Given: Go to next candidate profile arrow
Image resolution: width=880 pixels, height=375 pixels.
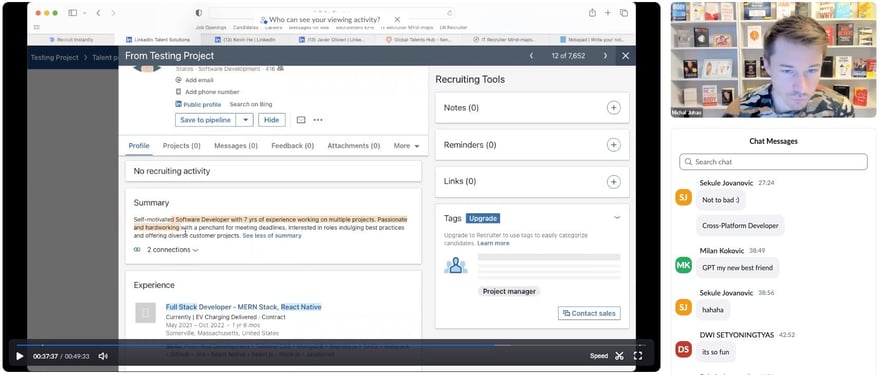Looking at the screenshot, I should tap(605, 56).
